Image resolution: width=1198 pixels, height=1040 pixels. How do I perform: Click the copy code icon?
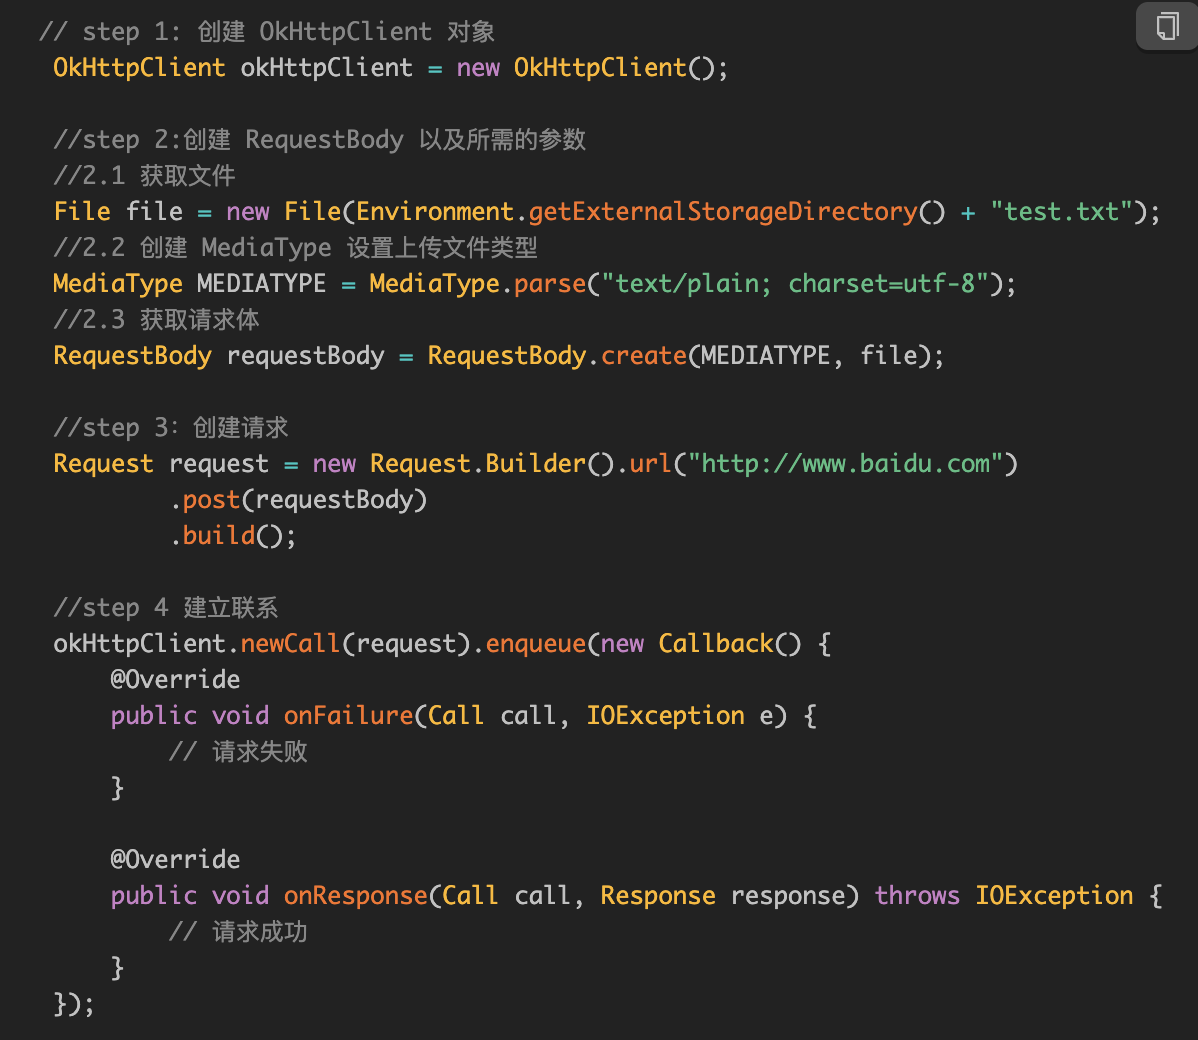pyautogui.click(x=1167, y=27)
